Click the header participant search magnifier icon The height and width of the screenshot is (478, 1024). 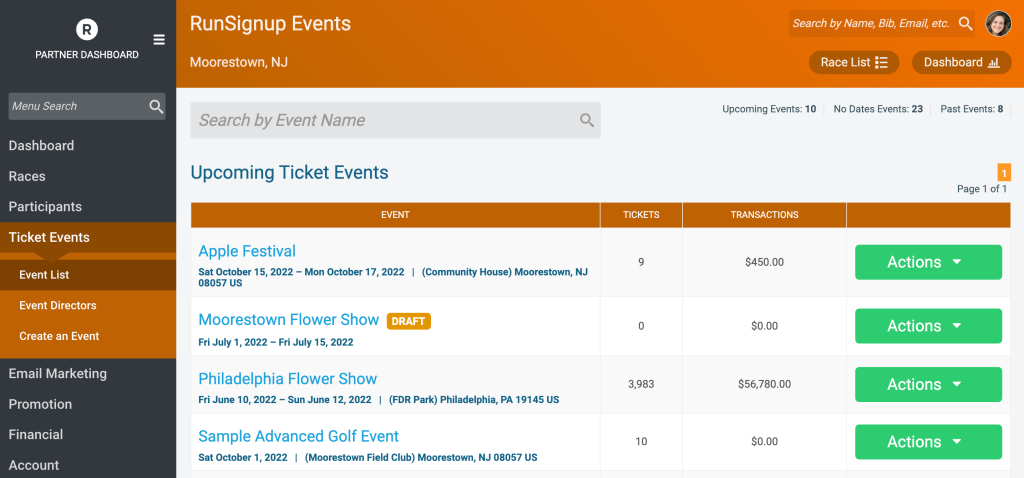[x=966, y=24]
